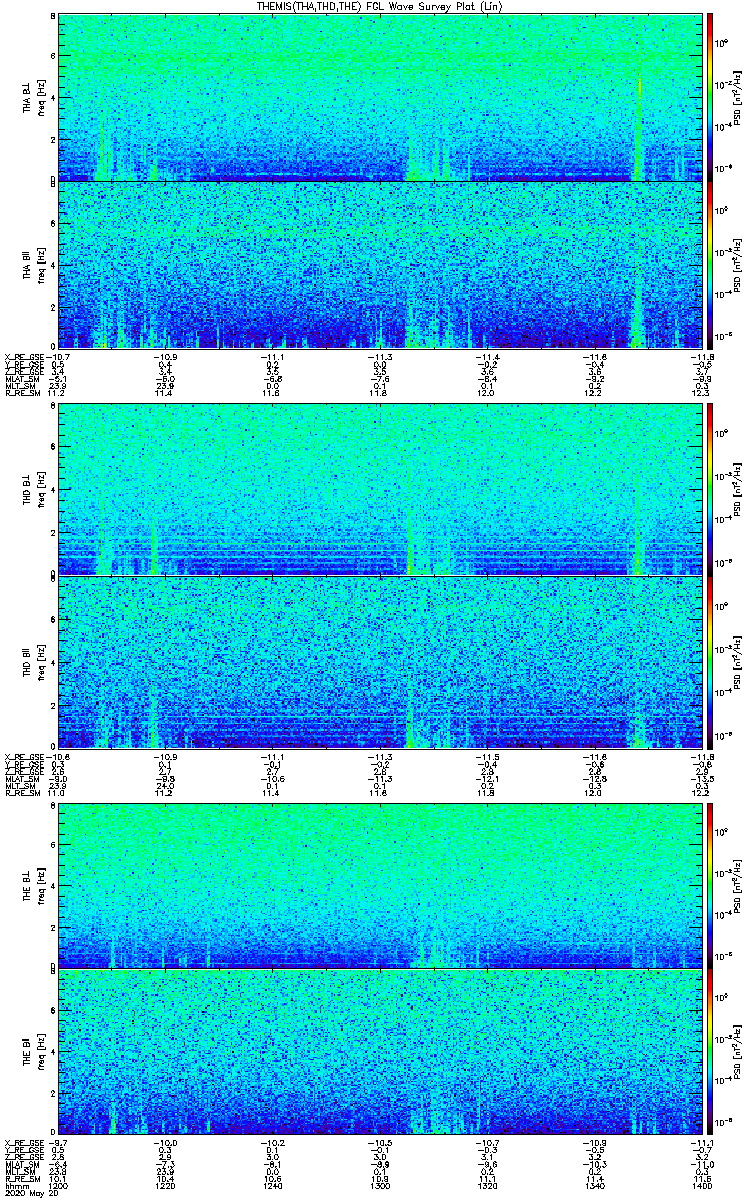Click the PSD [nT²/Hz] label of THA BL colorbar
The width and height of the screenshot is (750, 1200).
coord(737,97)
